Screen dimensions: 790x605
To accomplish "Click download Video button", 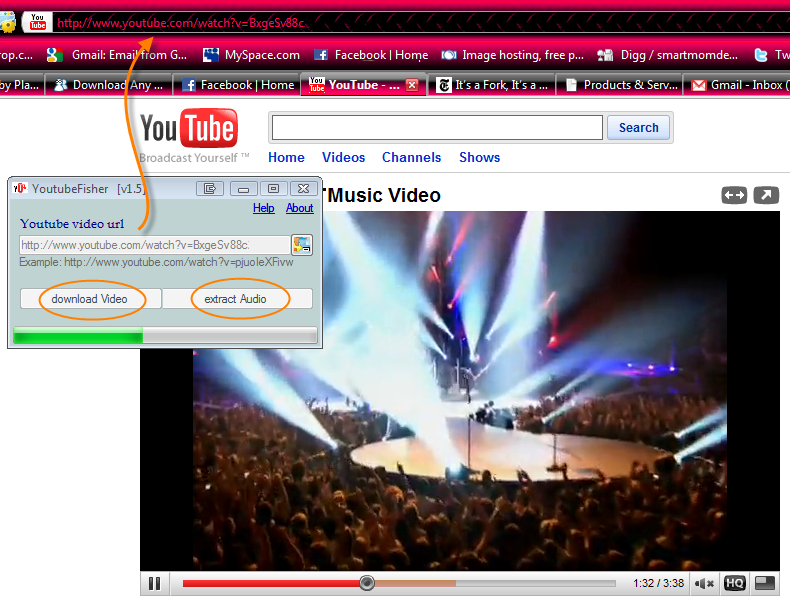I will tap(90, 299).
